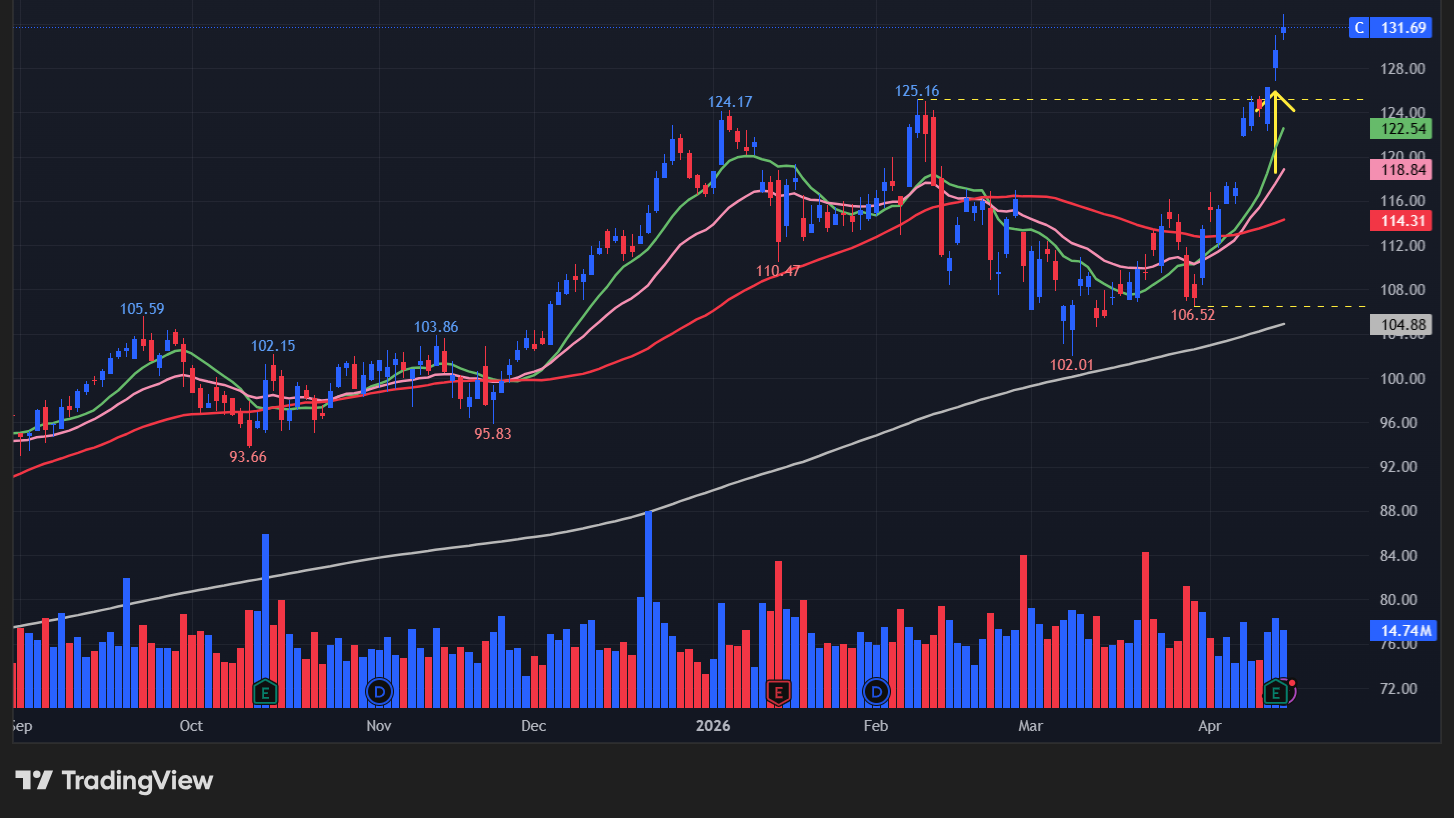Image resolution: width=1454 pixels, height=818 pixels.
Task: Click the 102.01 low price annotation
Action: (1071, 365)
